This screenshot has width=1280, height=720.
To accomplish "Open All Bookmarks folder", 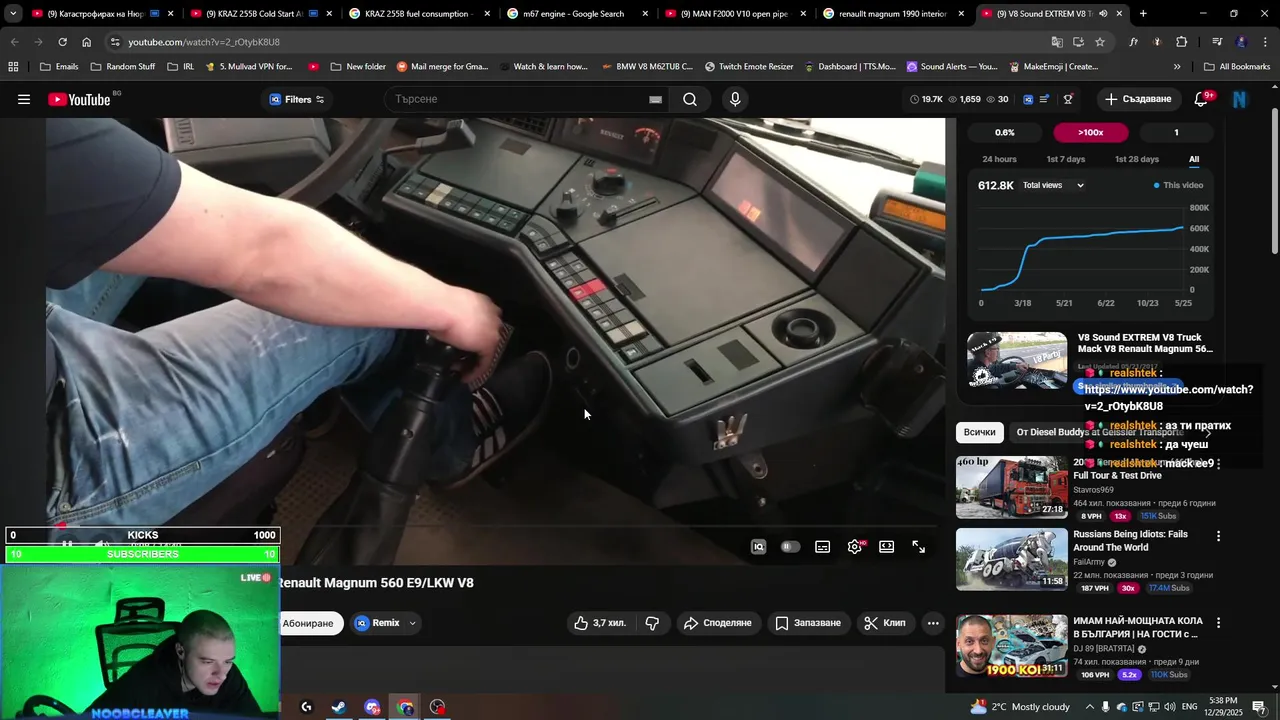I will (x=1237, y=67).
